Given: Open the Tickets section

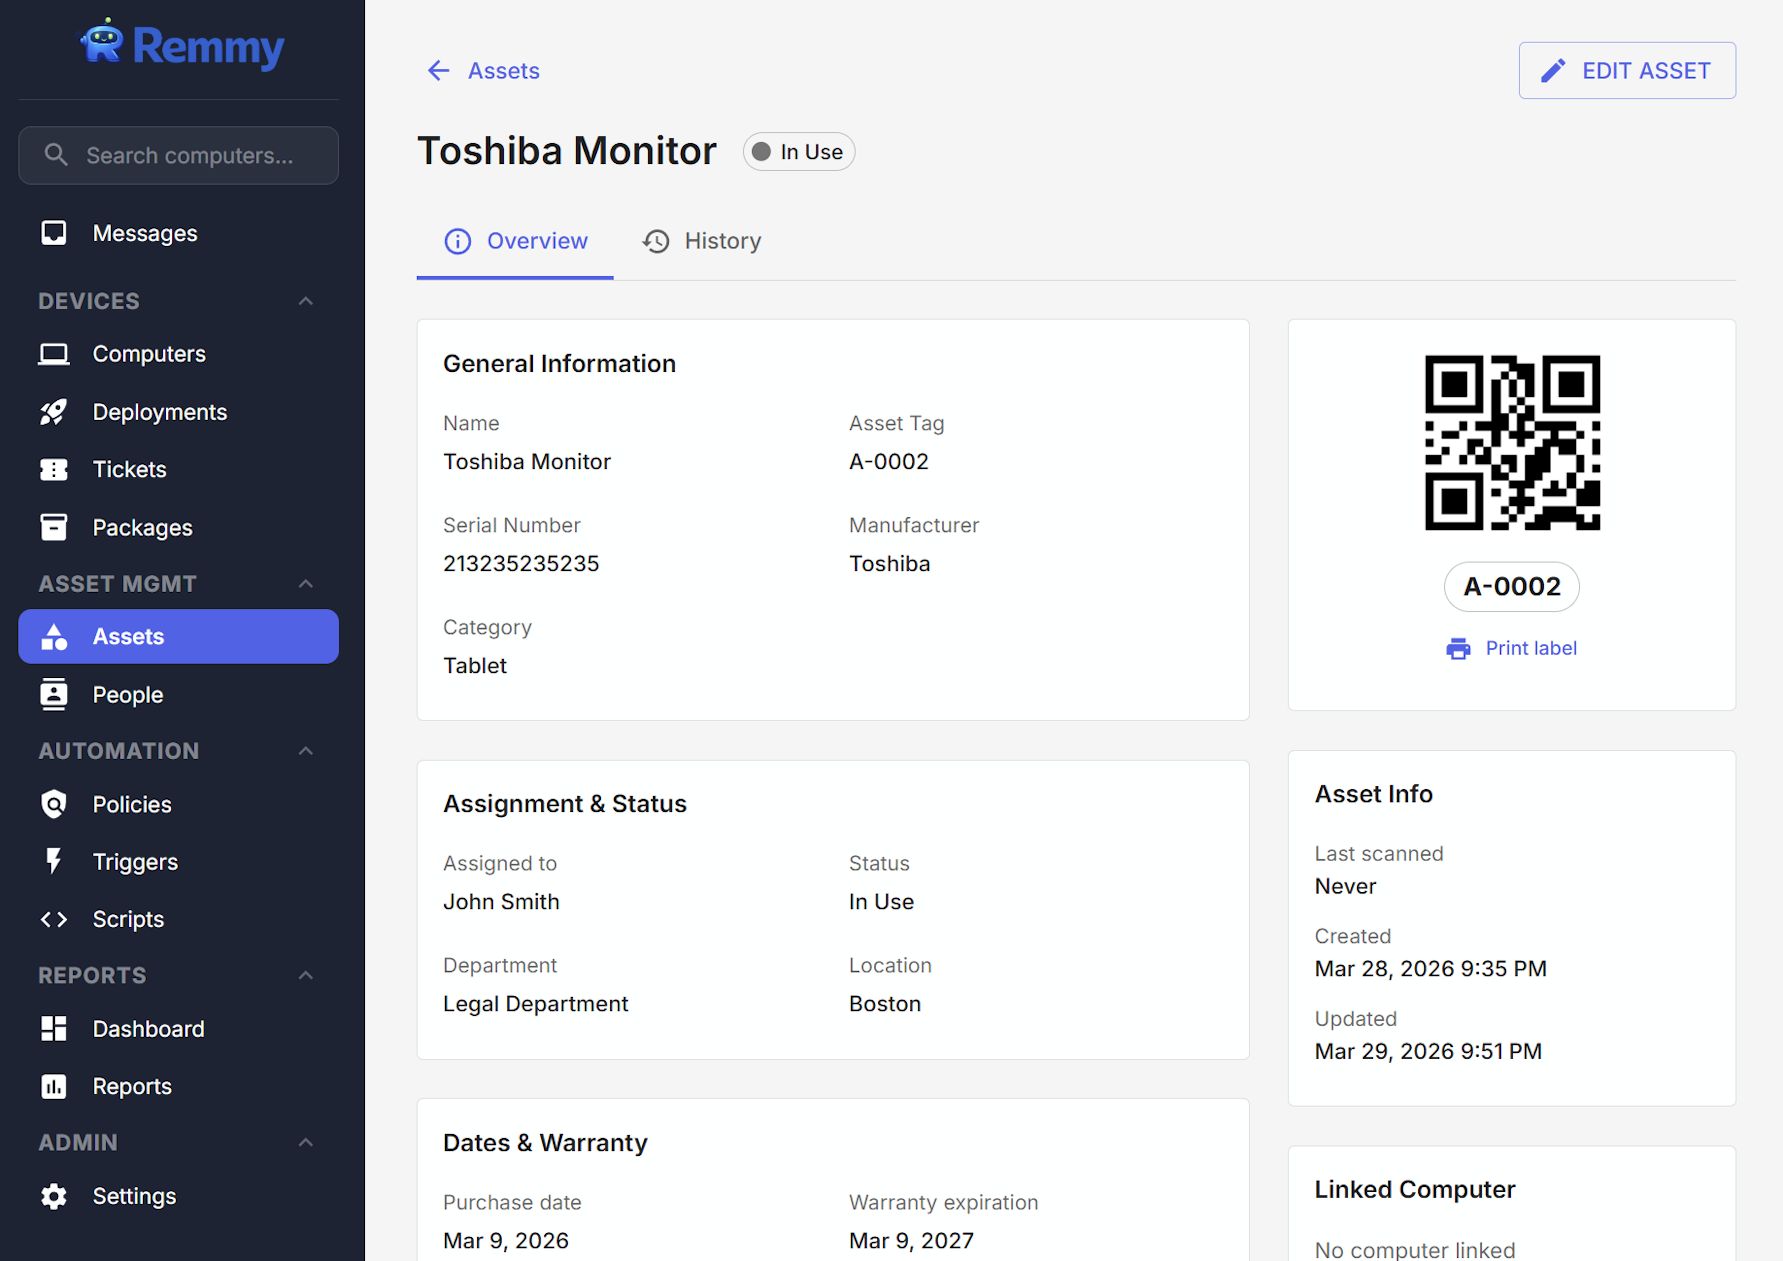Looking at the screenshot, I should [129, 469].
